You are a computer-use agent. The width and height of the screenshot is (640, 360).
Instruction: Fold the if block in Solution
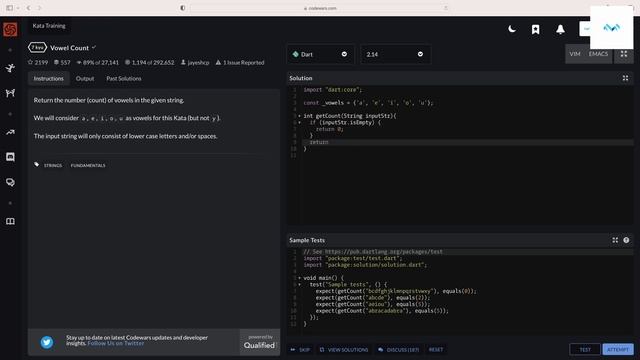click(x=299, y=122)
